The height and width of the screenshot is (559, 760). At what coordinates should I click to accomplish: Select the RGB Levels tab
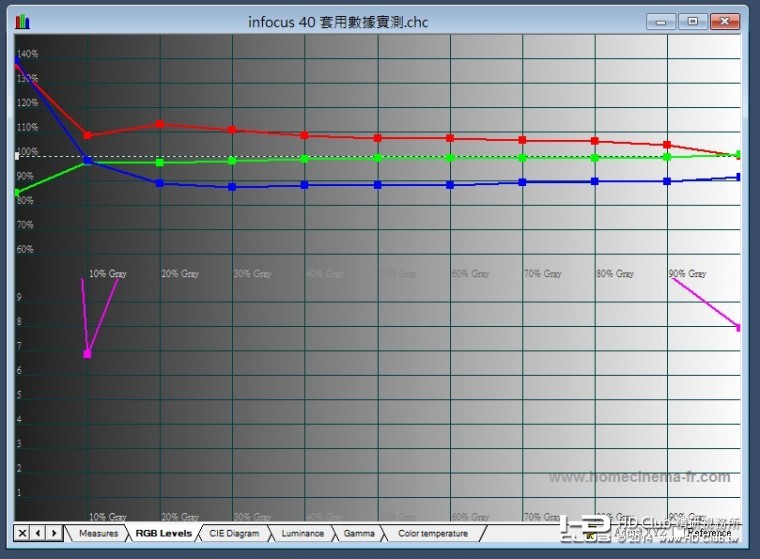(x=163, y=533)
